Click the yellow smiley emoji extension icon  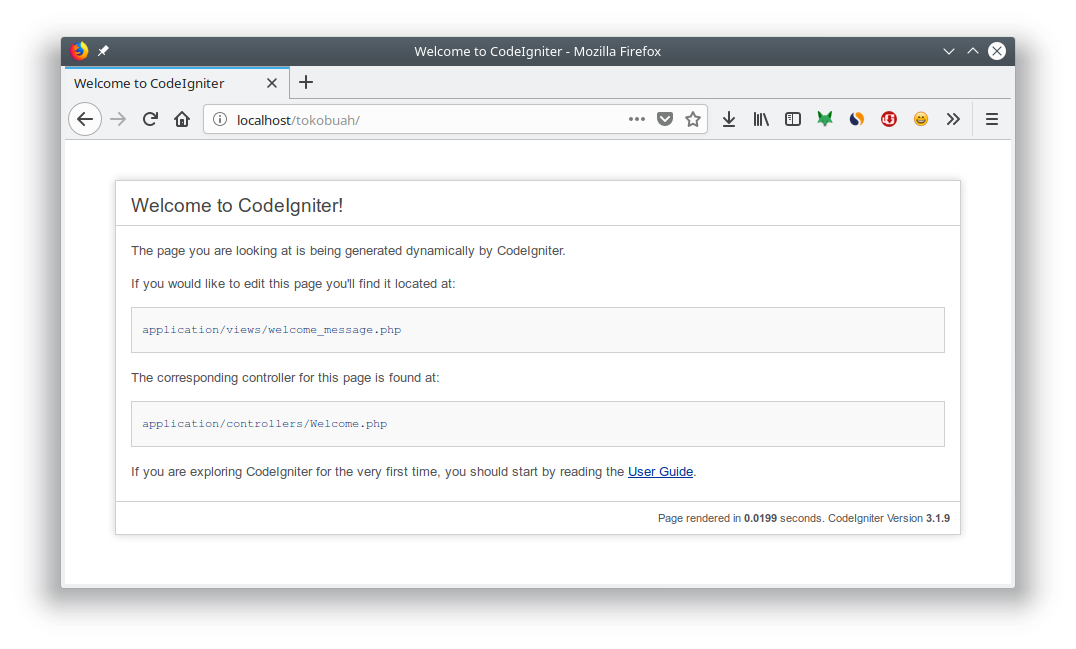921,119
